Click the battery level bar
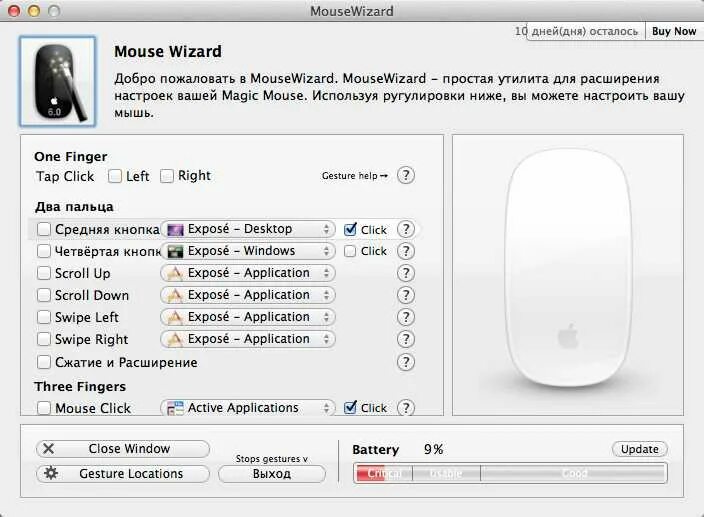 click(510, 473)
